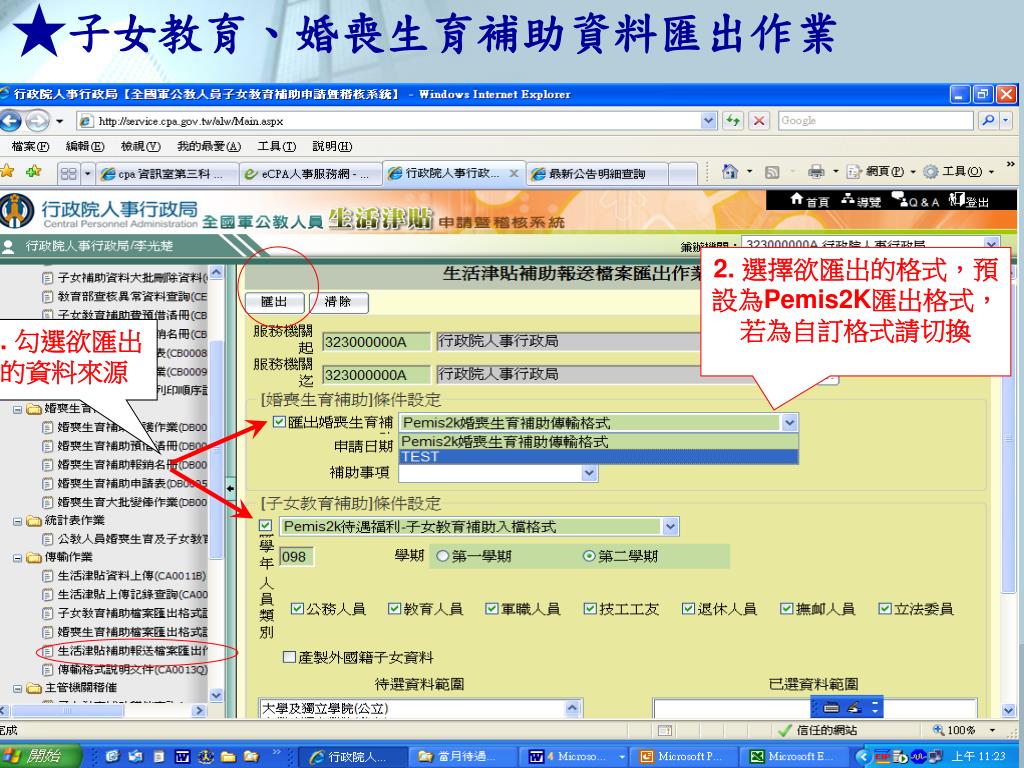
Task: Open the address bar URL dropdown
Action: 709,121
